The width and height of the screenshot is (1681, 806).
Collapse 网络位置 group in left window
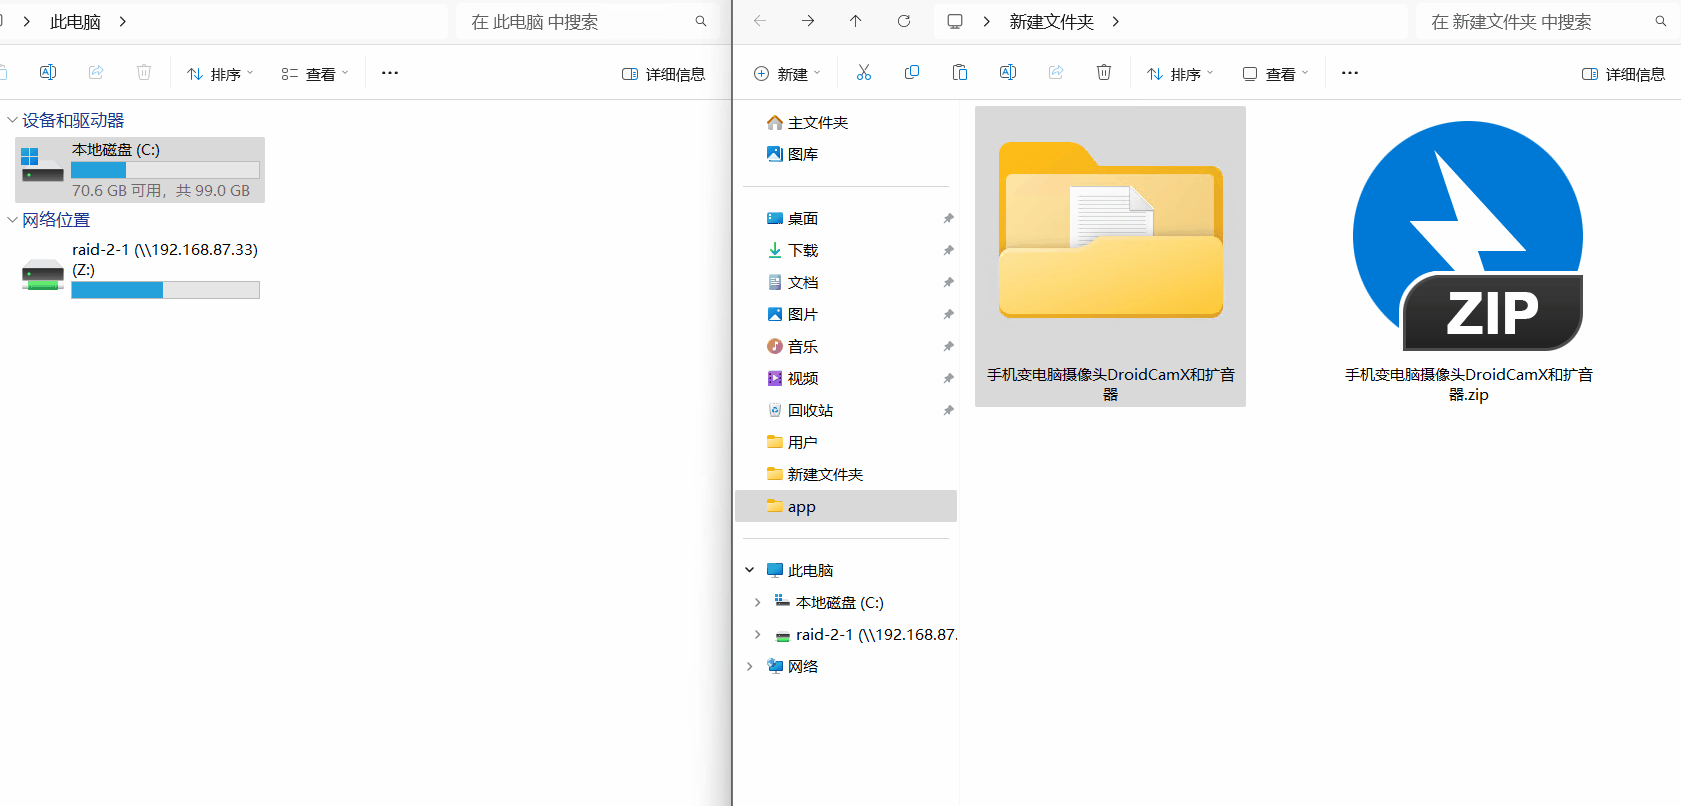tap(12, 220)
